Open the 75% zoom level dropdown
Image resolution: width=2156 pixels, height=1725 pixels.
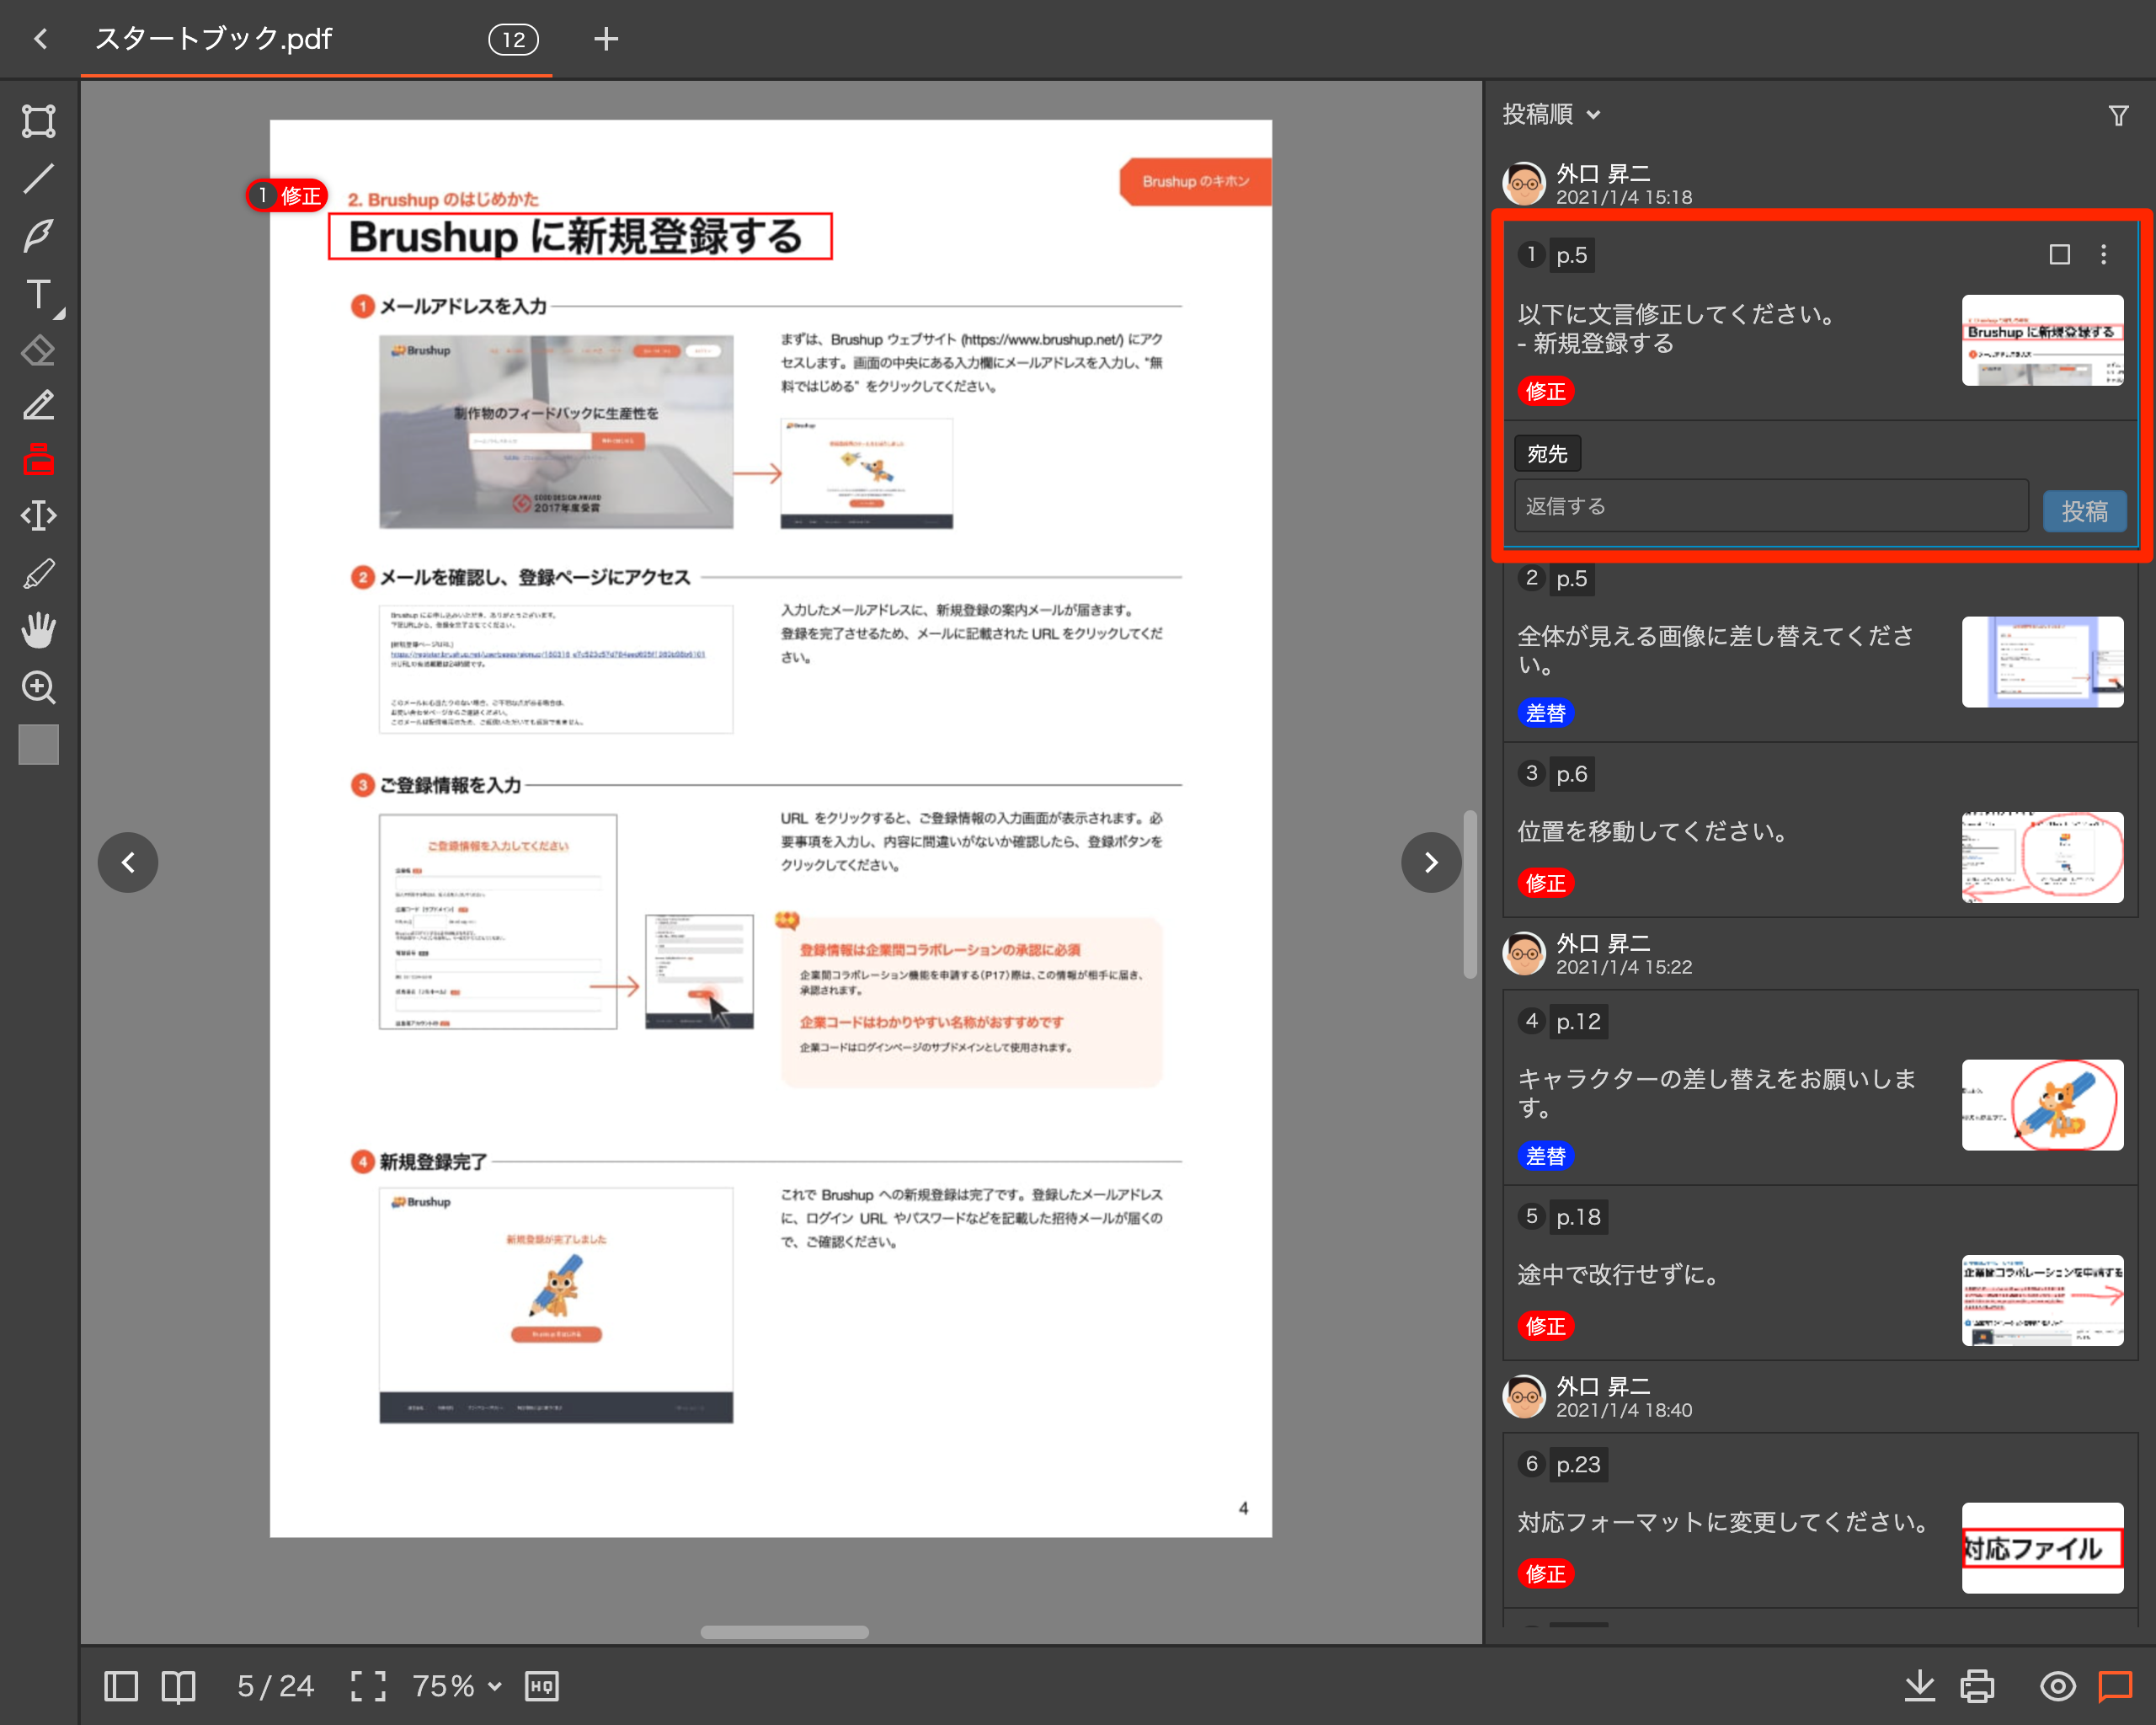[x=456, y=1686]
